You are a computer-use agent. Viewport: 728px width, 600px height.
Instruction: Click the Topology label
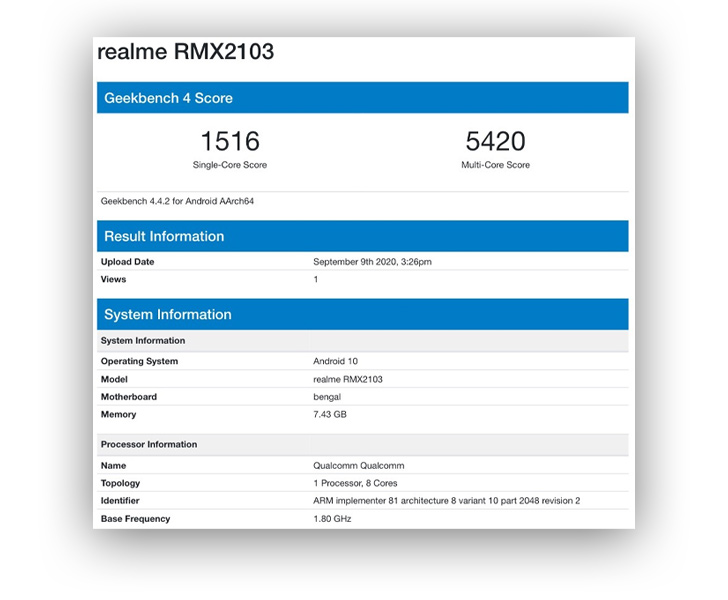pyautogui.click(x=120, y=483)
